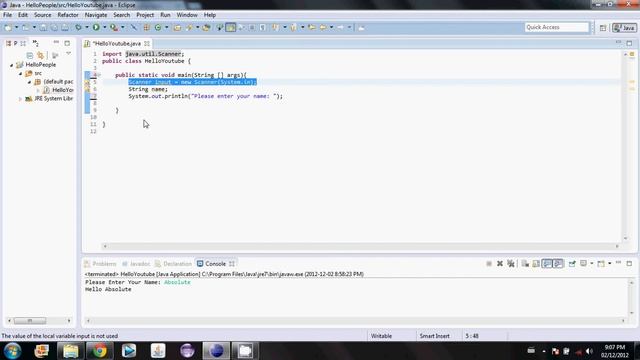Screen dimensions: 640x360
Task: Click the Save icon in toolbar
Action: pyautogui.click(x=43, y=27)
